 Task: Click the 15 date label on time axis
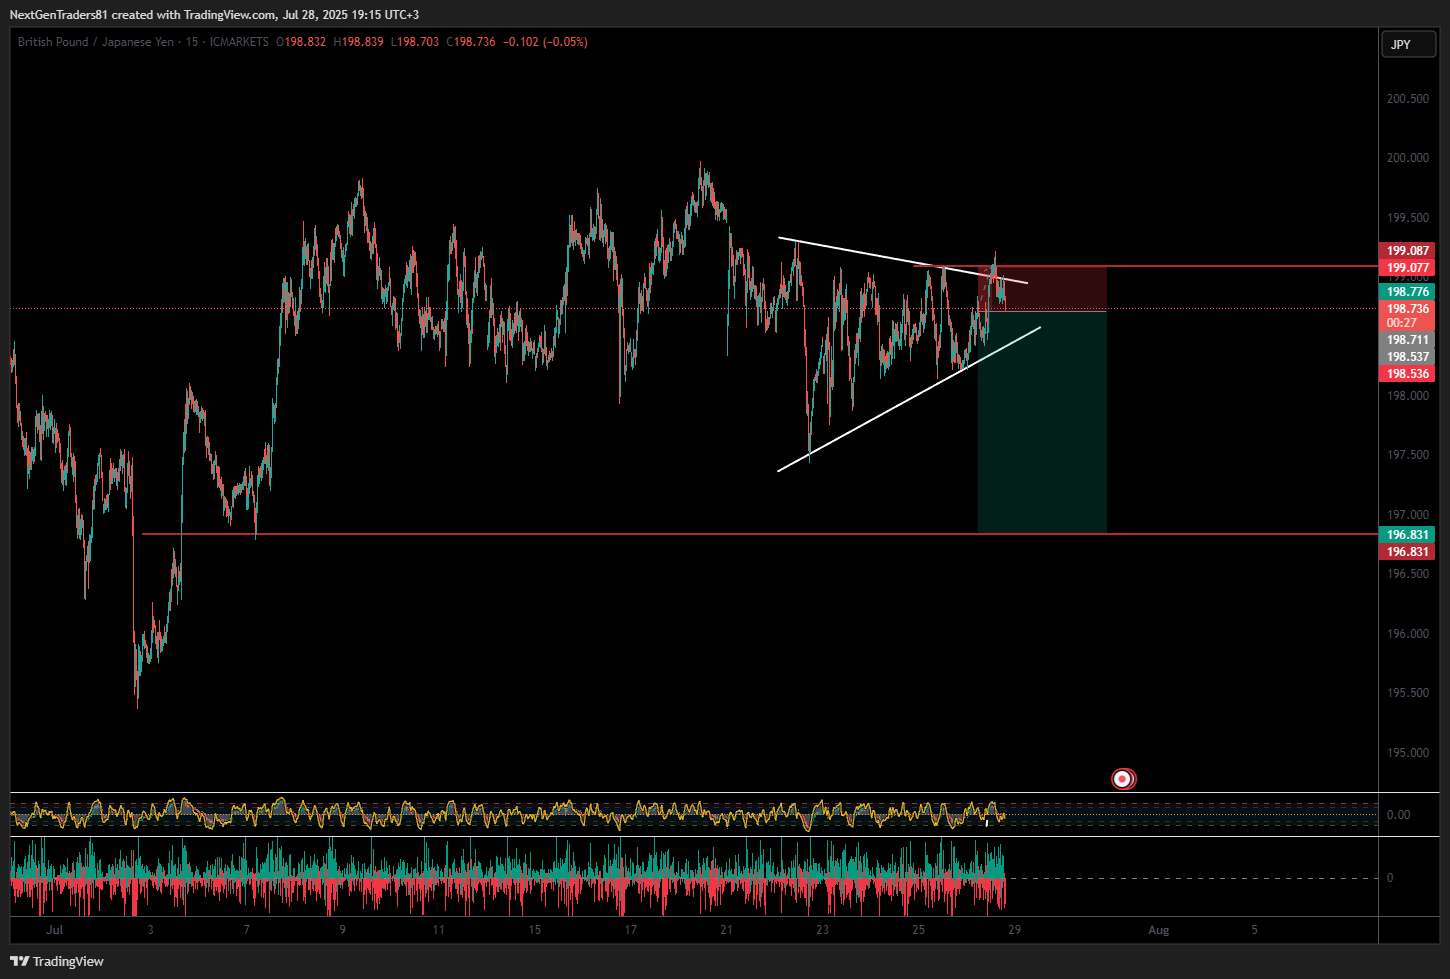pyautogui.click(x=534, y=930)
